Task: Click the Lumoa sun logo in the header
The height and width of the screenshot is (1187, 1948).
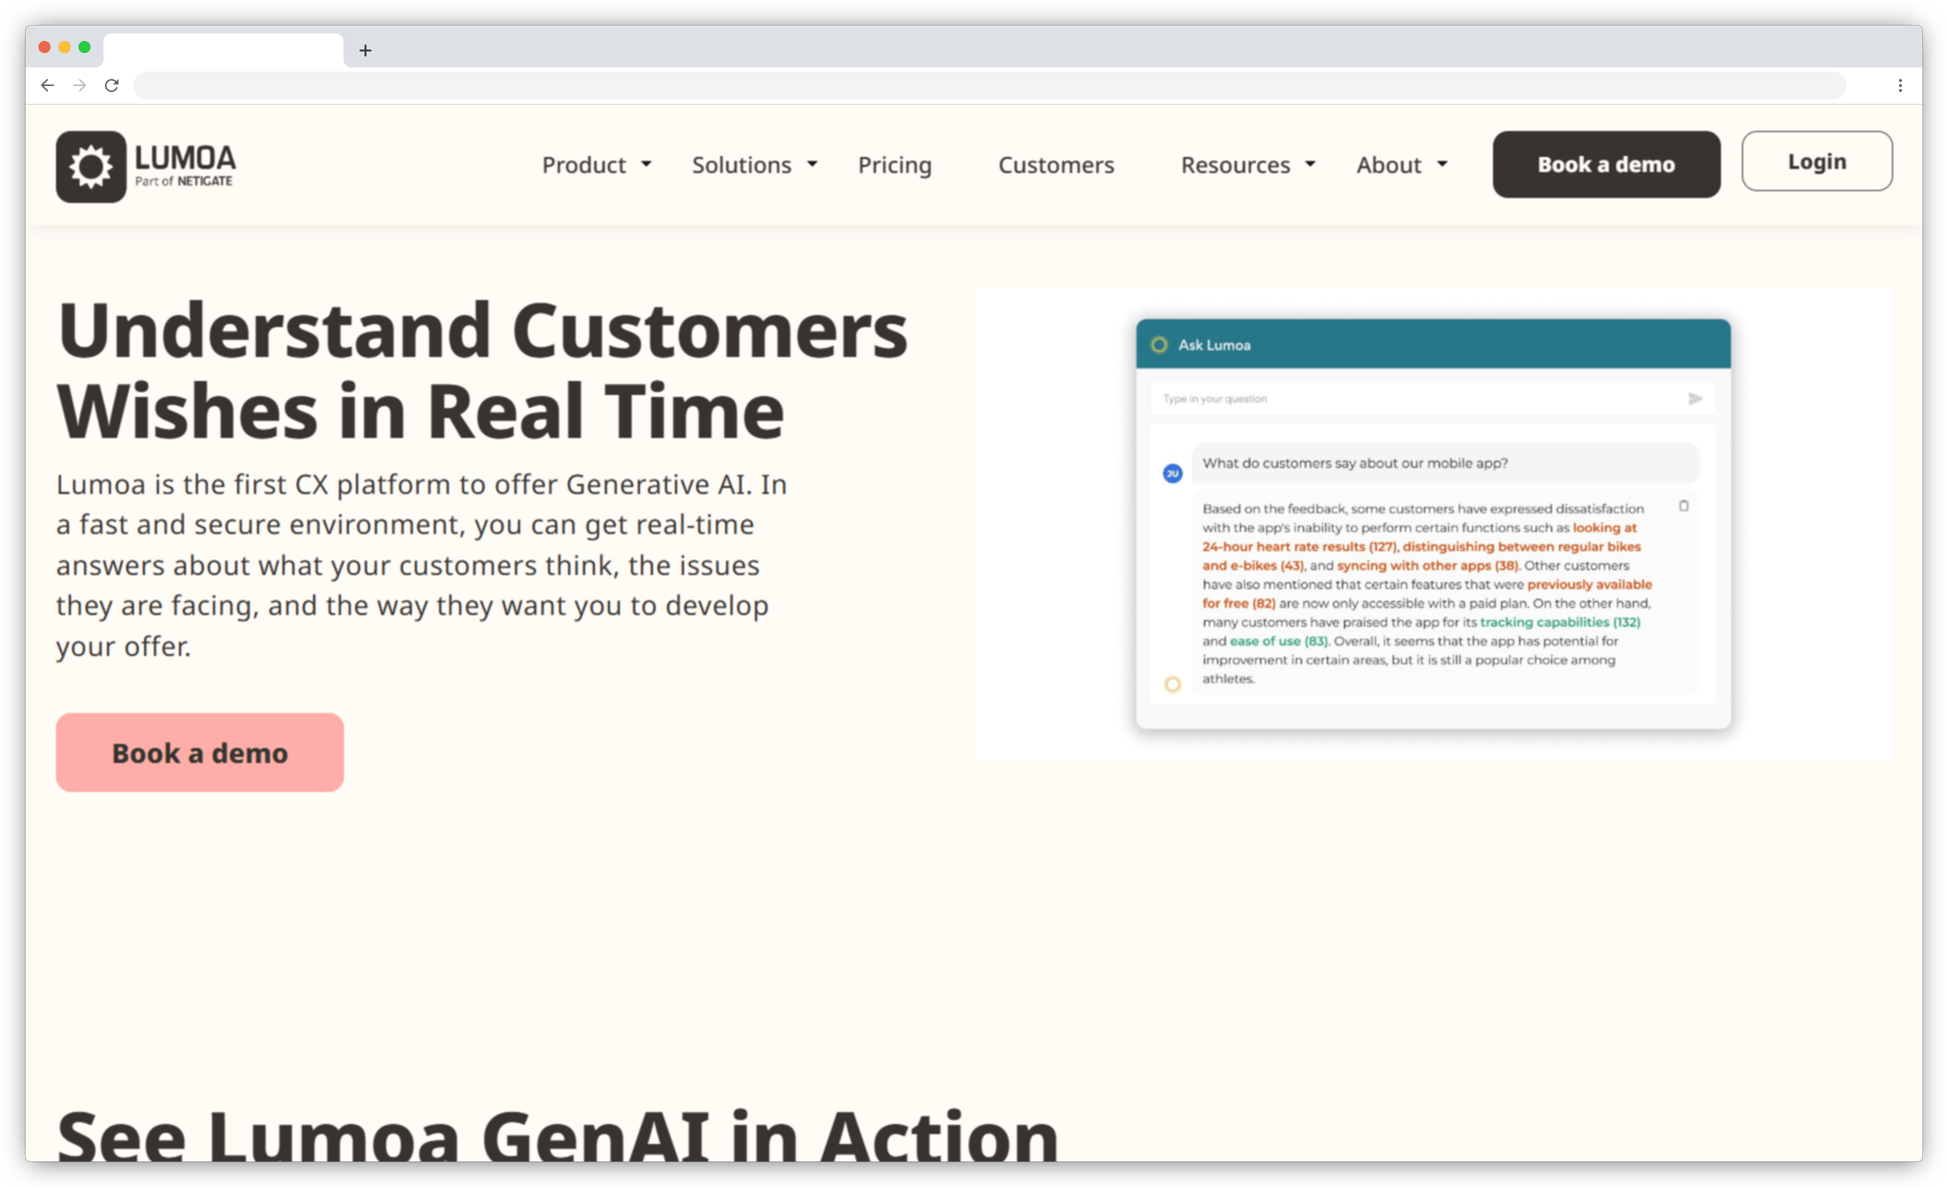Action: 91,165
